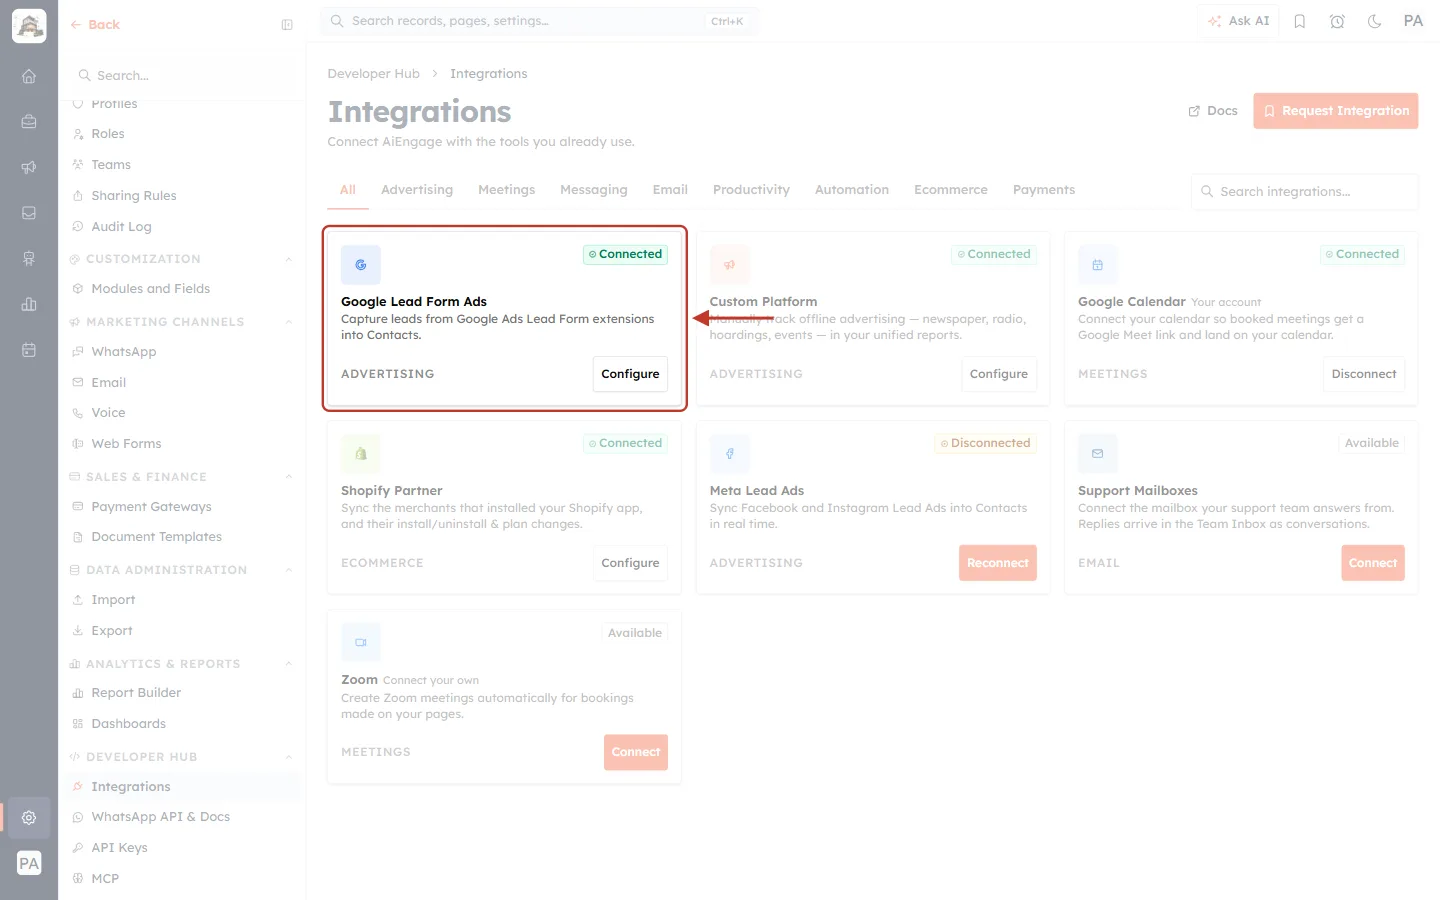This screenshot has height=900, width=1440.
Task: Open the Ask AI assistant
Action: pyautogui.click(x=1238, y=21)
